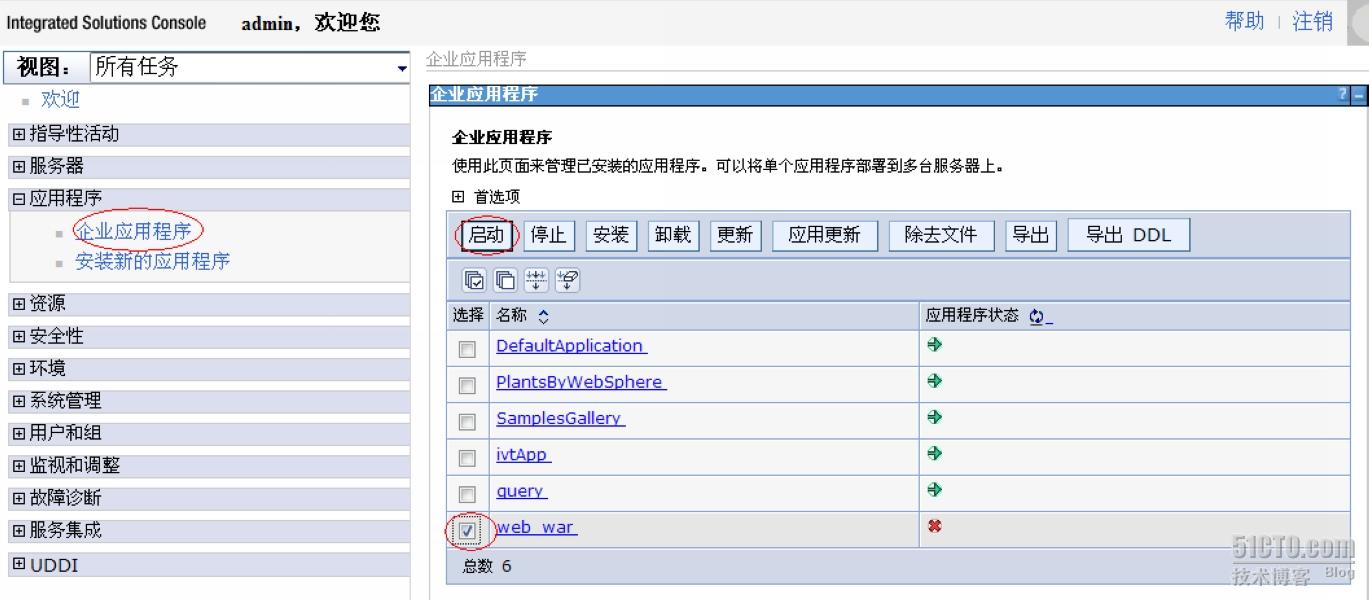
Task: Click the 启动 button to start application
Action: [x=484, y=234]
